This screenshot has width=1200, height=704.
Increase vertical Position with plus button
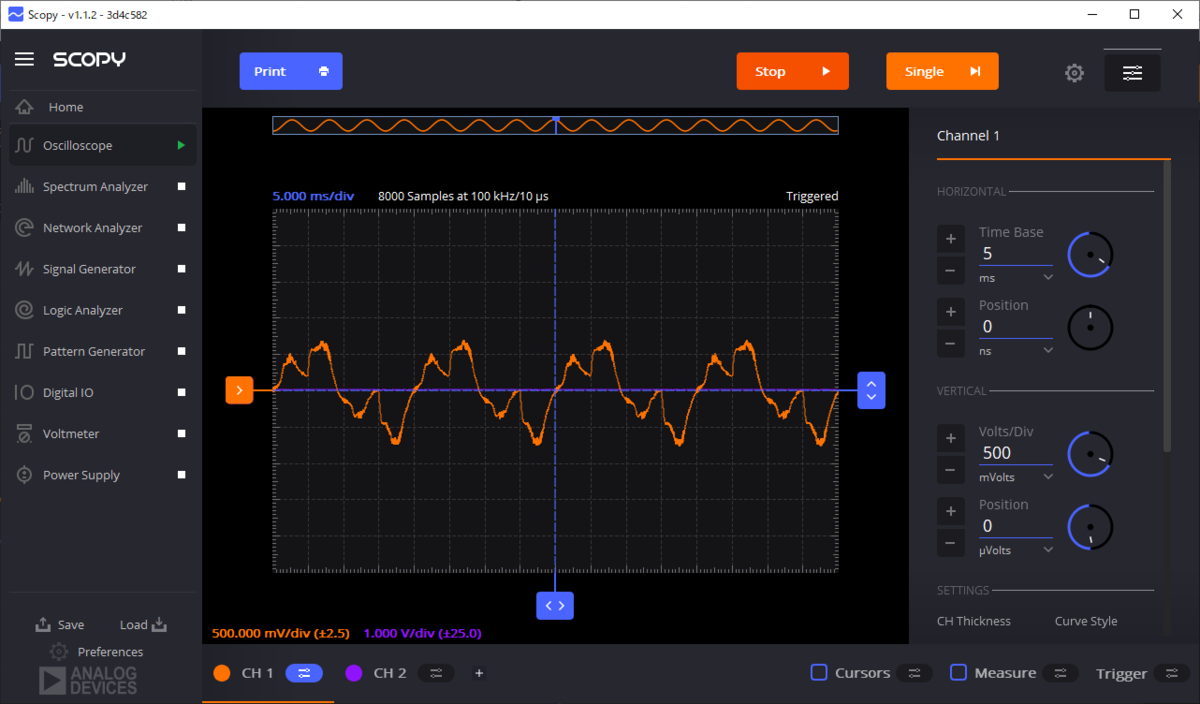click(x=950, y=512)
